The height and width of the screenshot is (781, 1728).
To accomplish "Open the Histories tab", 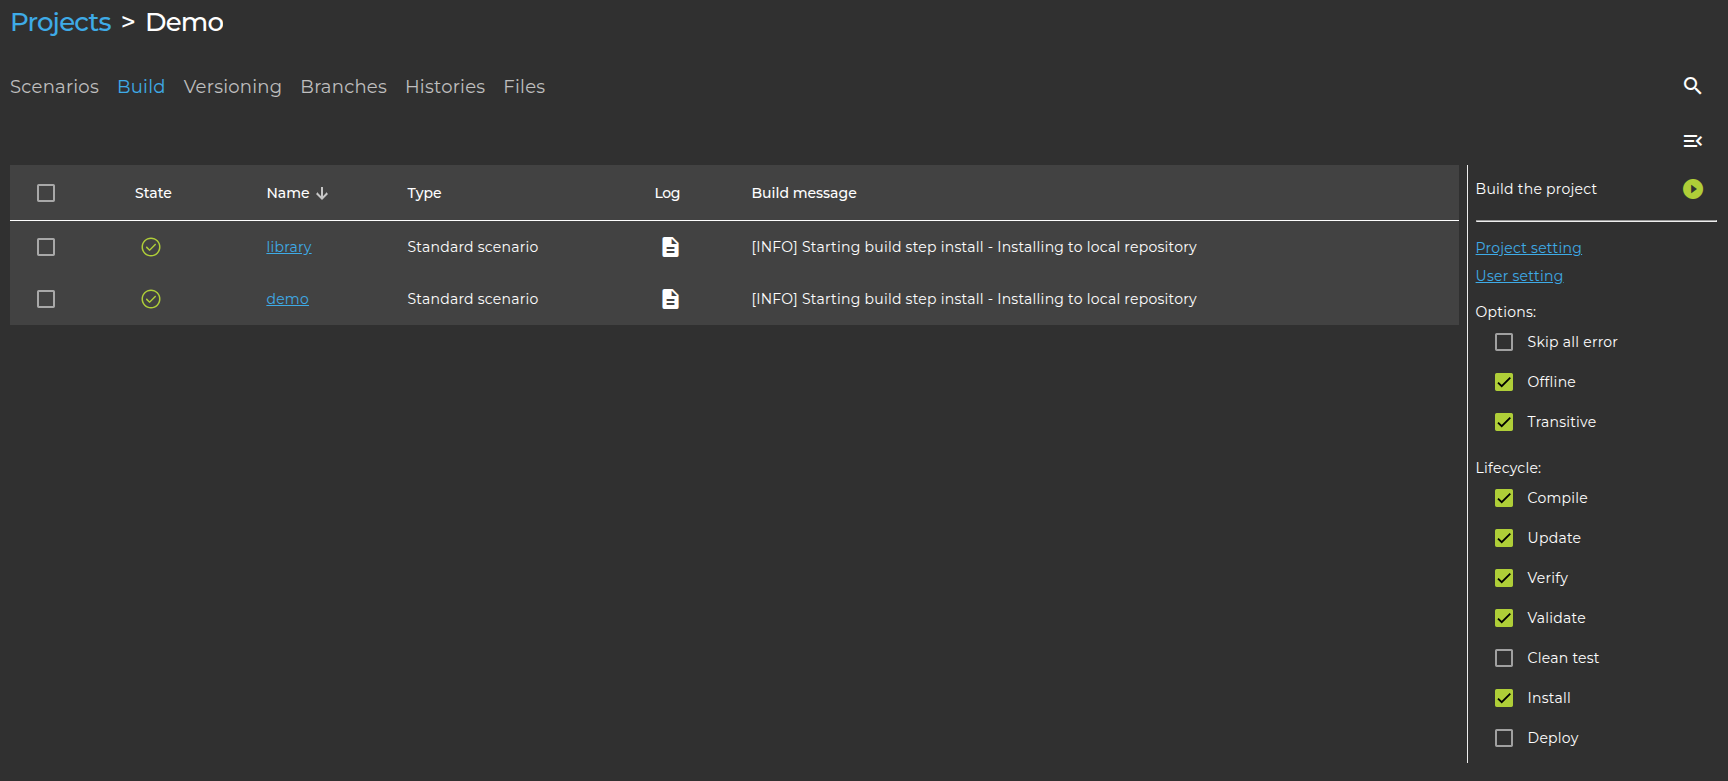I will click(x=445, y=87).
